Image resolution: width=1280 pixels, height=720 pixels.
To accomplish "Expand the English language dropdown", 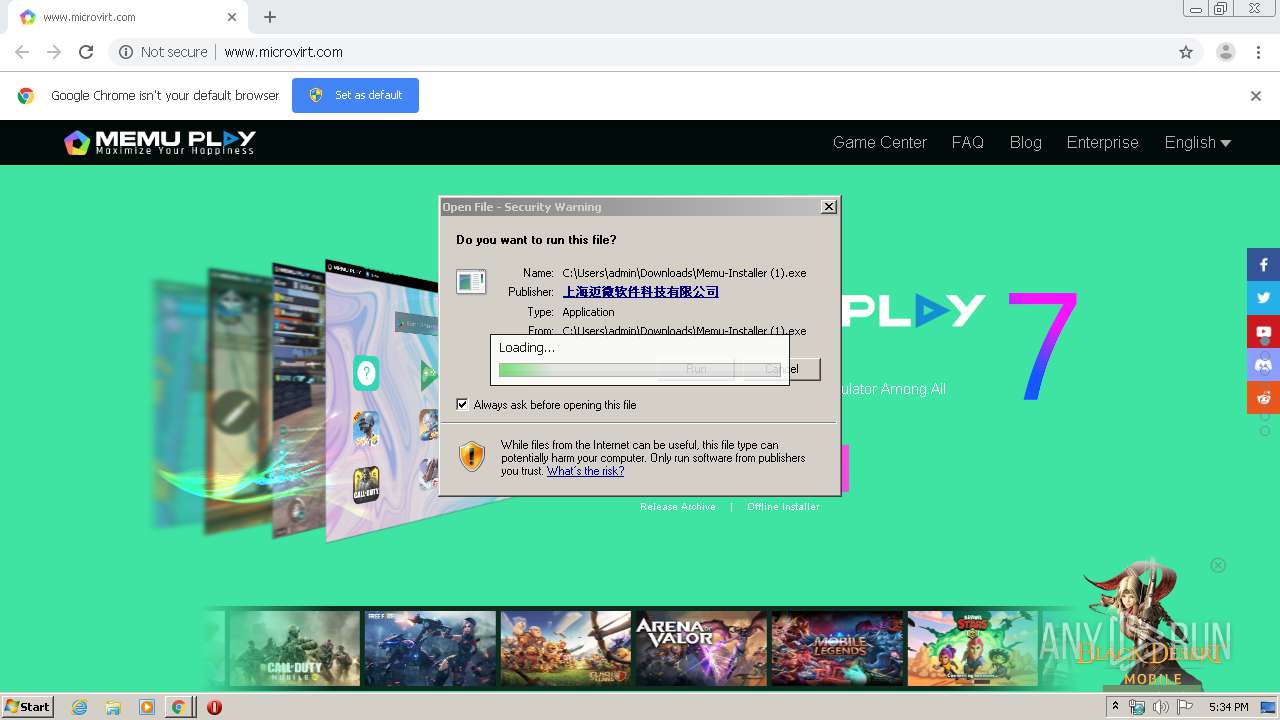I will pos(1197,142).
